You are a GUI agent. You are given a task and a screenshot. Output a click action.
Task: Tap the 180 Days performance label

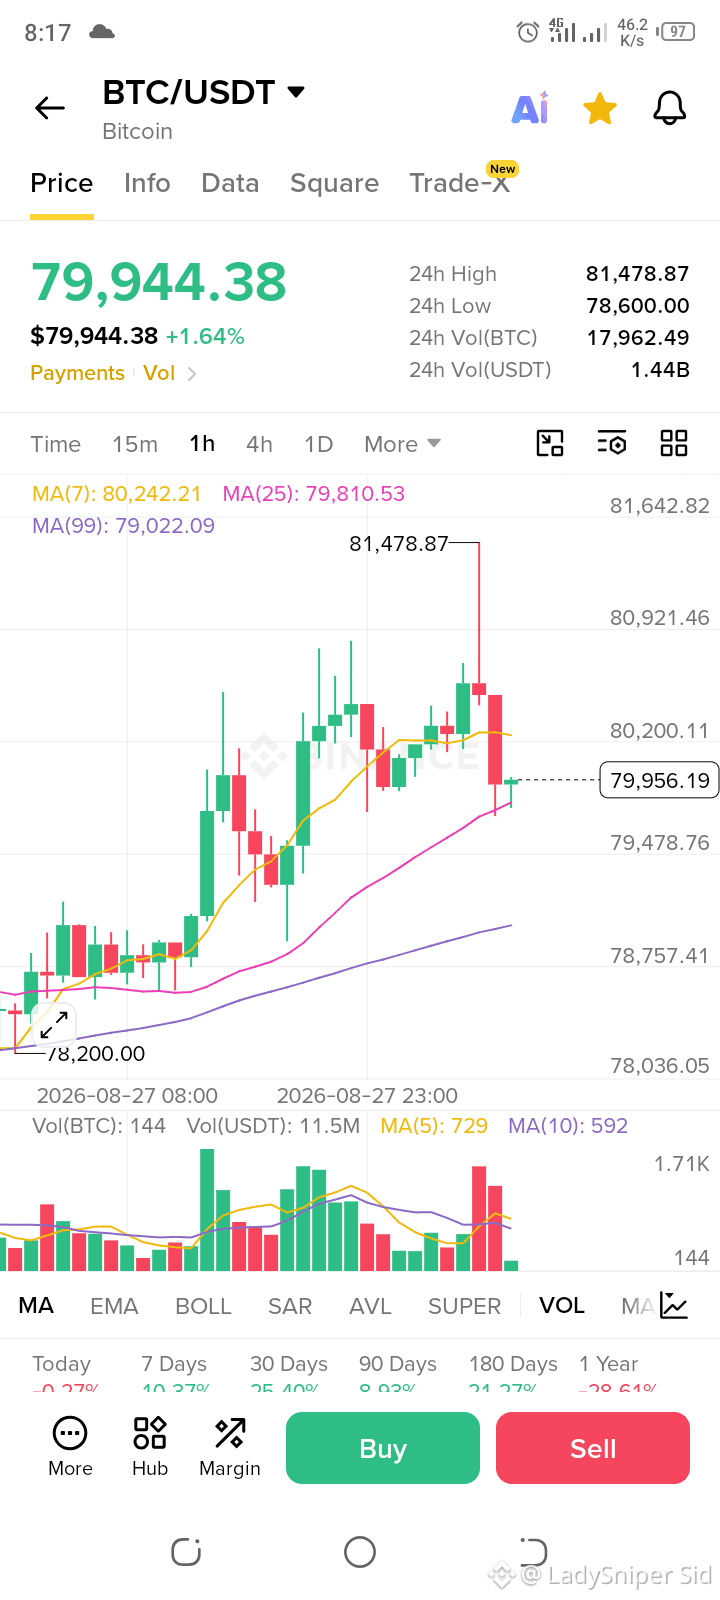point(513,1364)
